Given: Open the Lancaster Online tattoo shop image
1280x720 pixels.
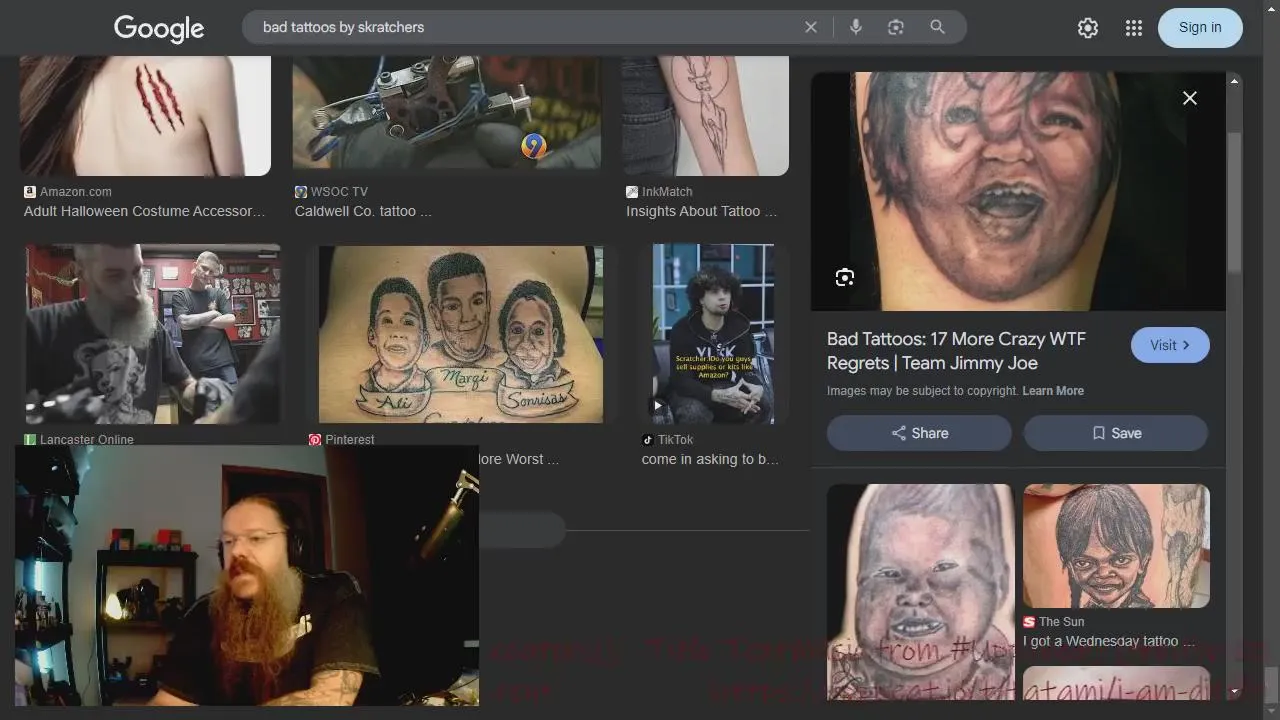Looking at the screenshot, I should pos(153,334).
